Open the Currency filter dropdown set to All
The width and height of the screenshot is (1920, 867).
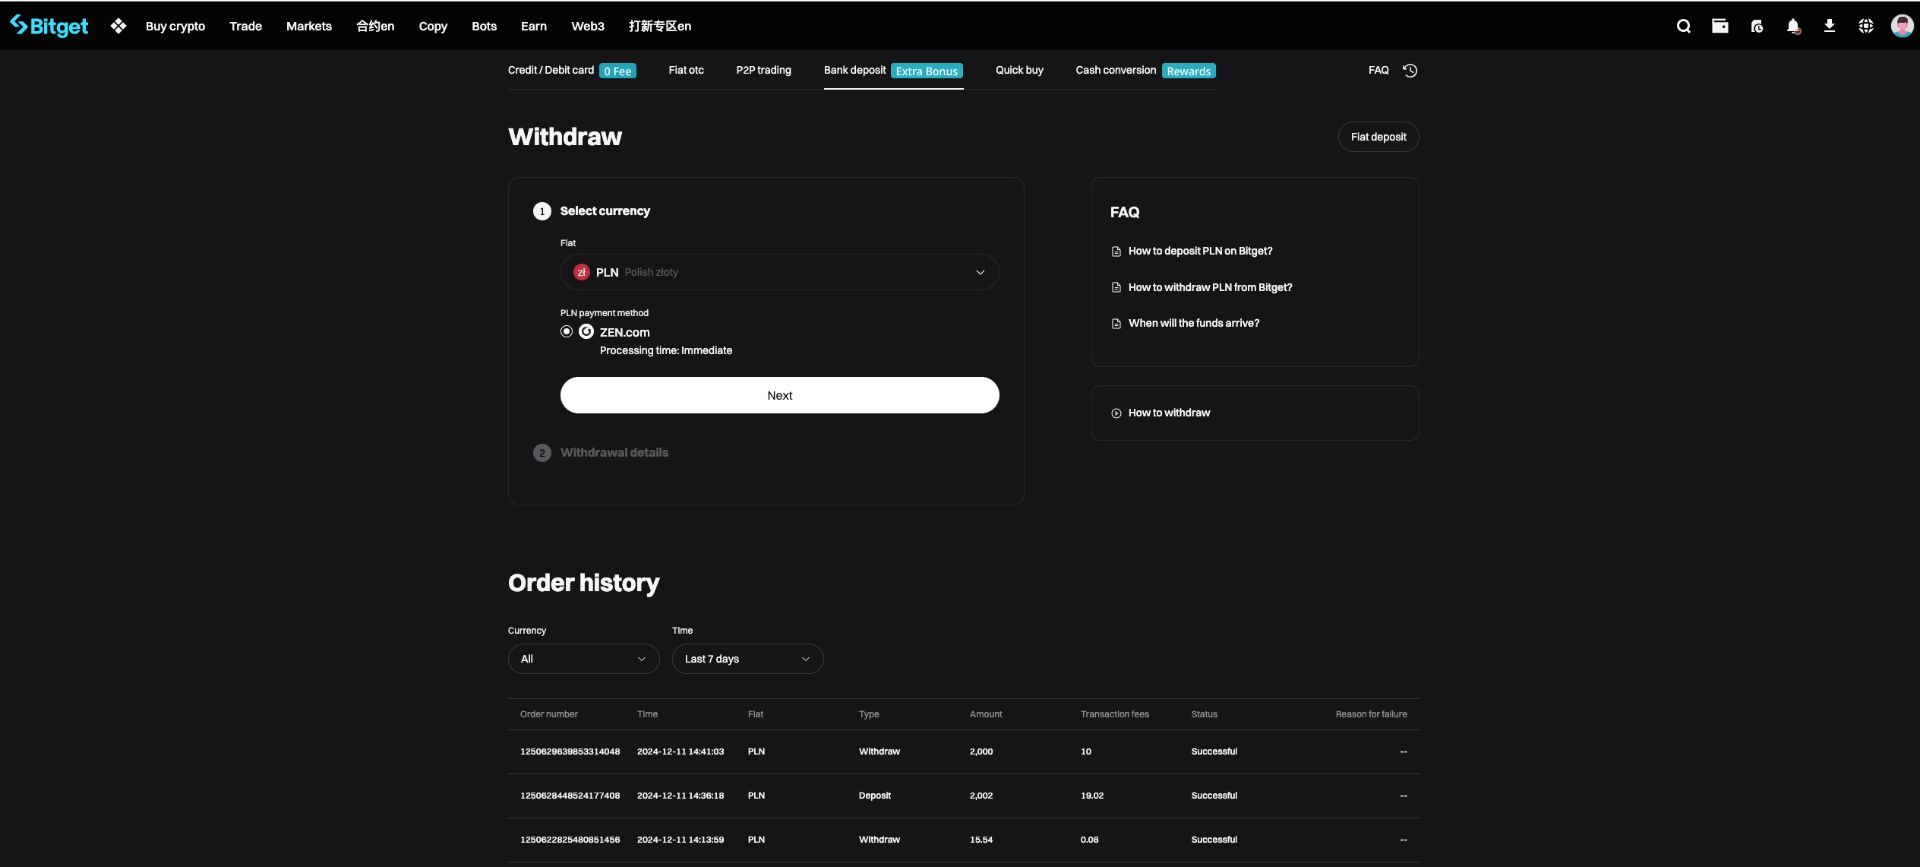pyautogui.click(x=583, y=659)
